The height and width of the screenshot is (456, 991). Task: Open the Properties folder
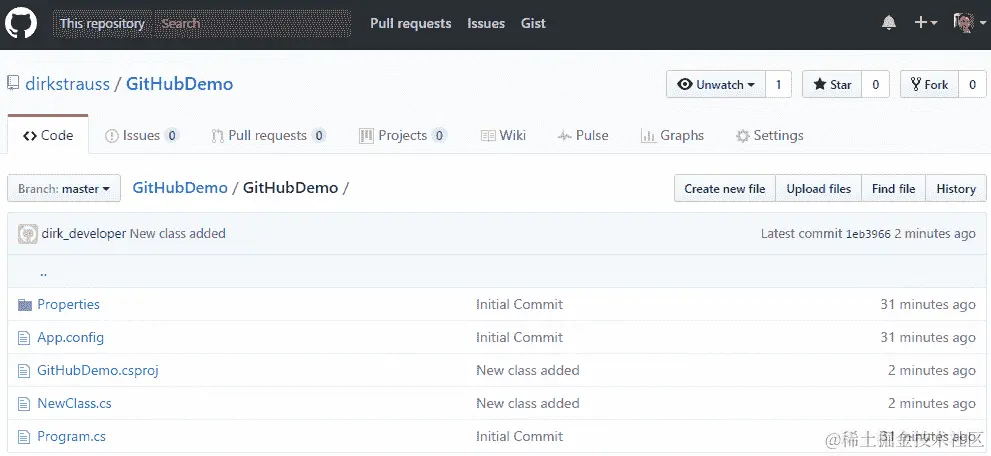tap(68, 304)
